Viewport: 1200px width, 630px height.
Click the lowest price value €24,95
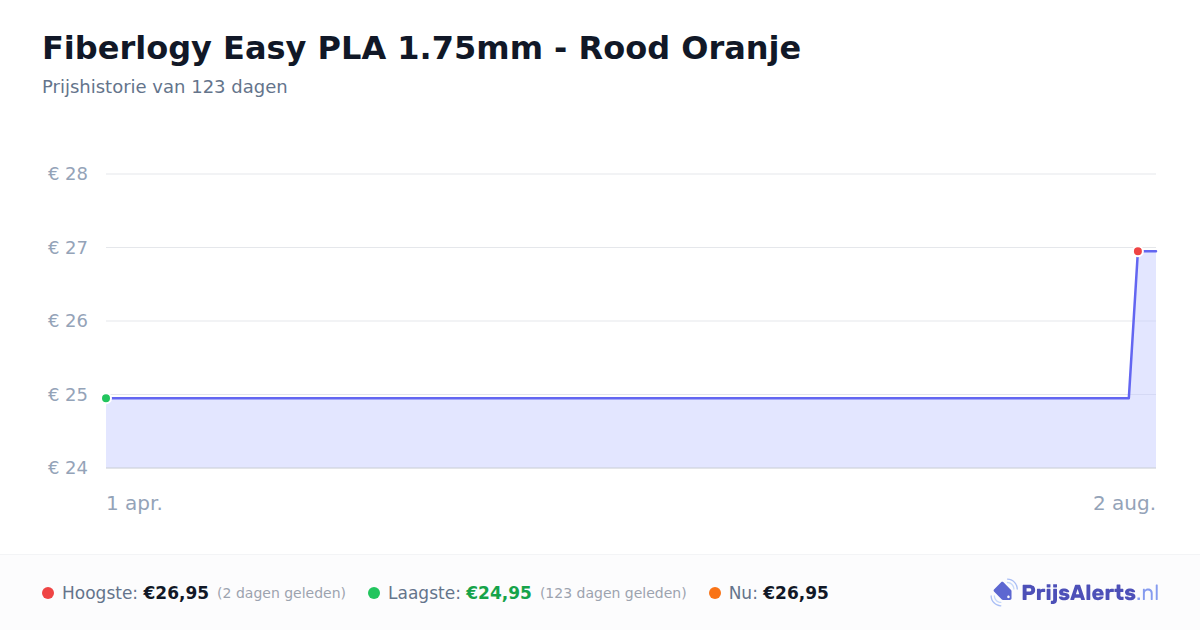pyautogui.click(x=499, y=593)
